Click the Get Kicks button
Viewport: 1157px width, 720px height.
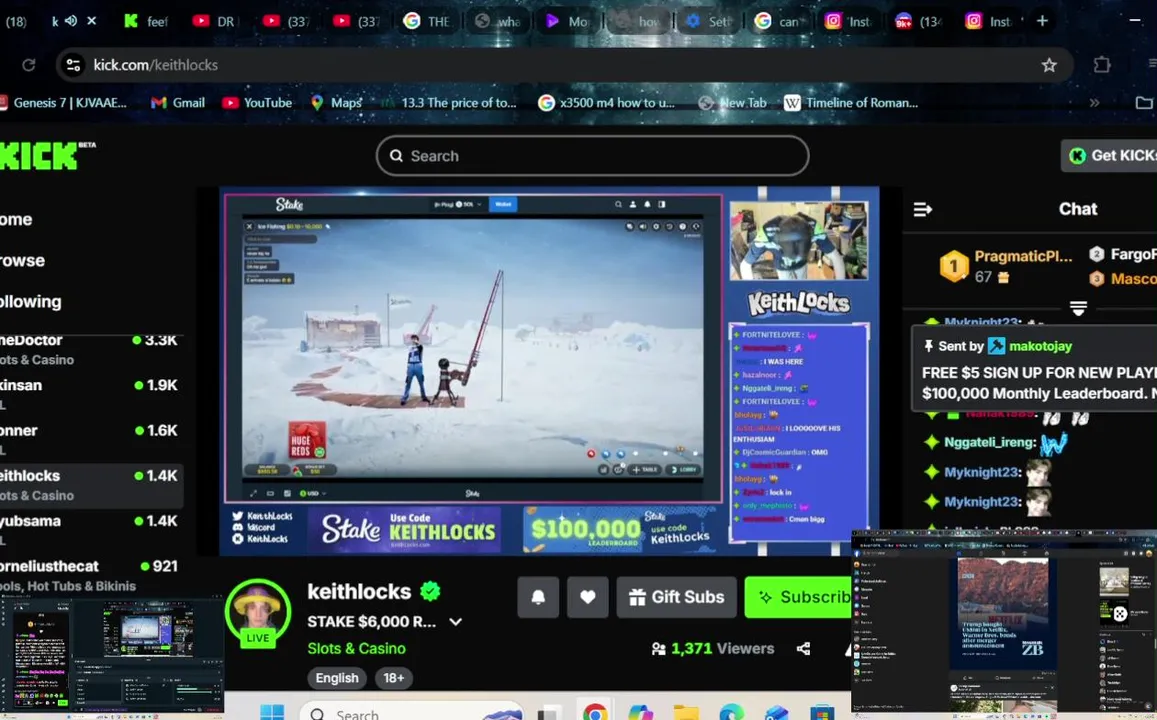1109,156
